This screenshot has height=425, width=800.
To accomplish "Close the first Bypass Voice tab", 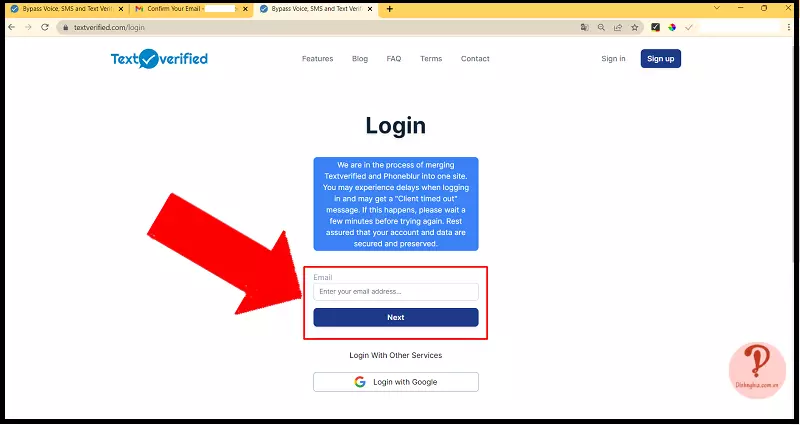I will [x=121, y=9].
